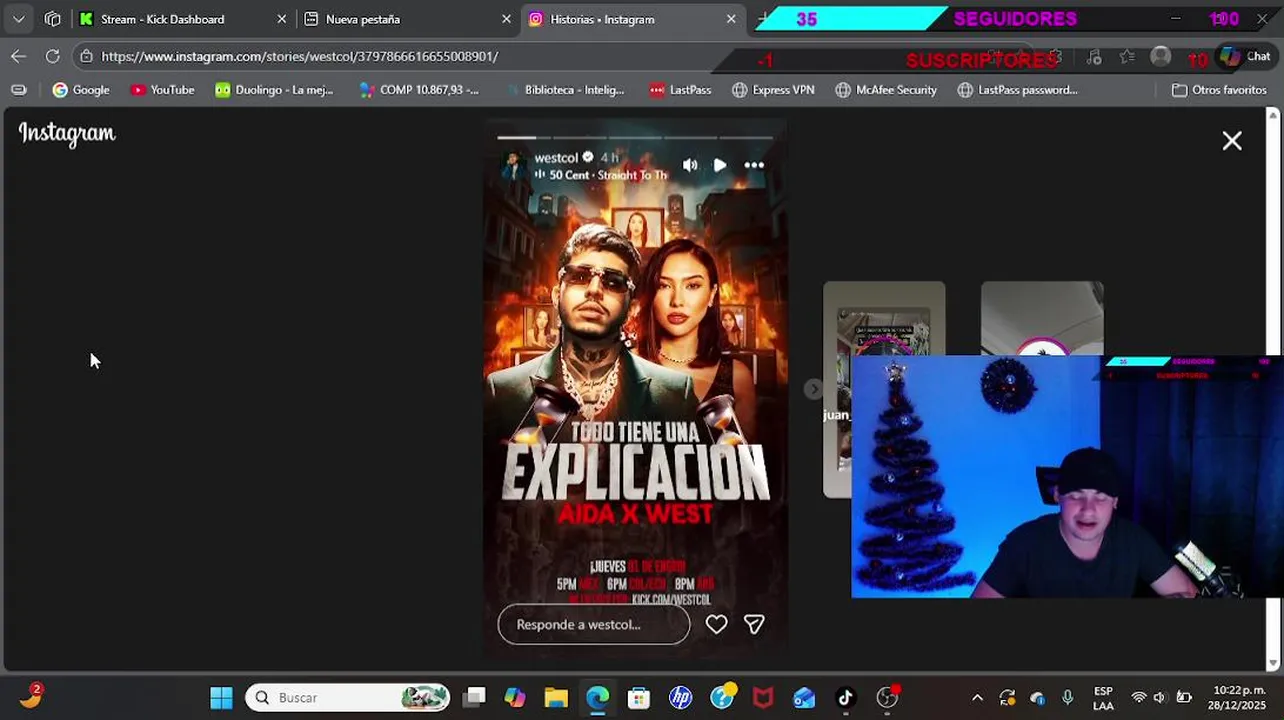The width and height of the screenshot is (1284, 720).
Task: Click the taskbar Buscar search box
Action: 347,698
